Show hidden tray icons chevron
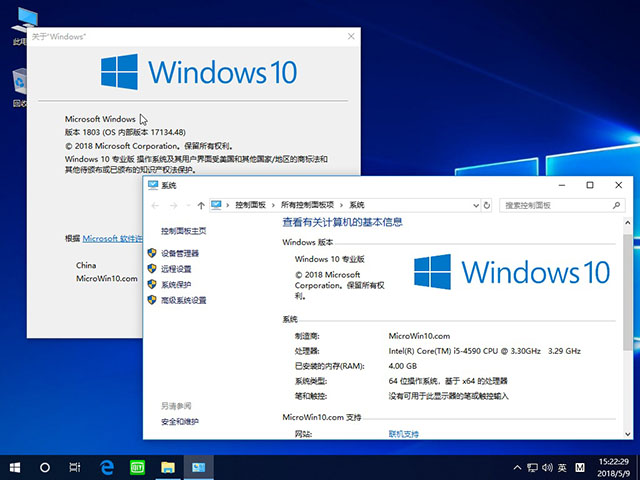The image size is (640, 480). pyautogui.click(x=517, y=467)
